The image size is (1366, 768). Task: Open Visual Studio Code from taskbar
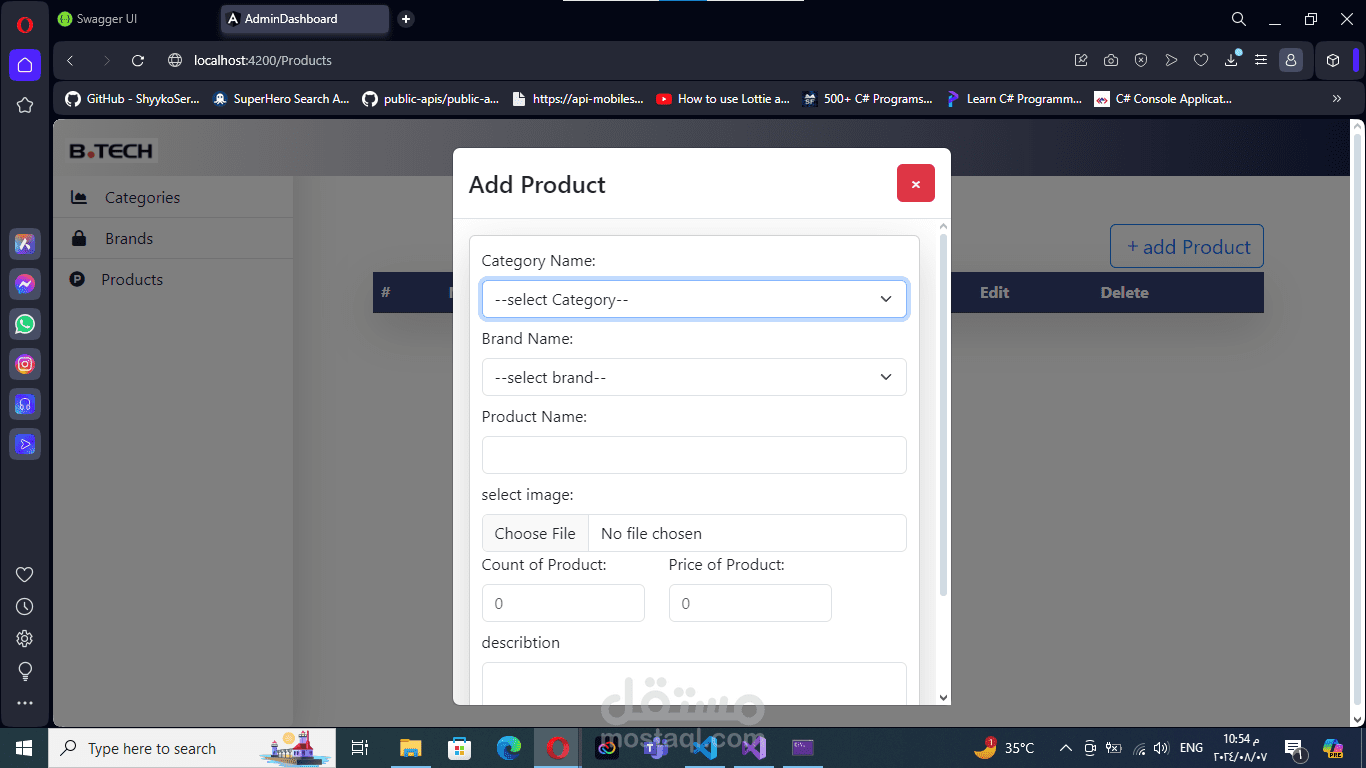705,748
